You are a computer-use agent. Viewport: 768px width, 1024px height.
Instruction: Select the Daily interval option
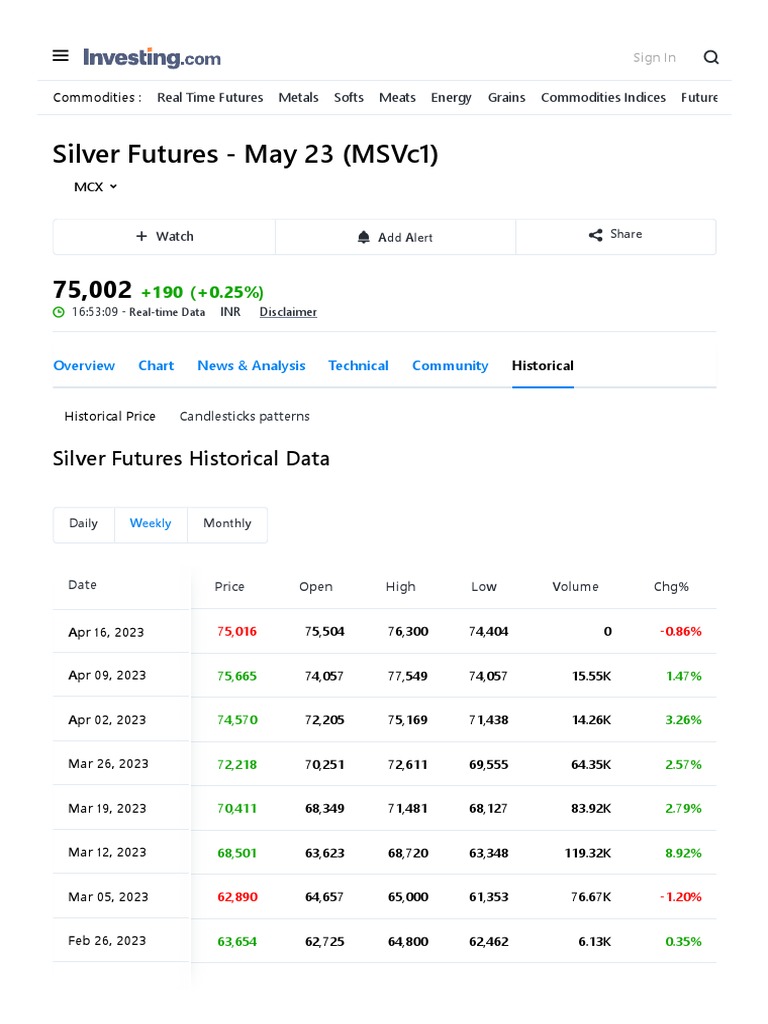(84, 524)
